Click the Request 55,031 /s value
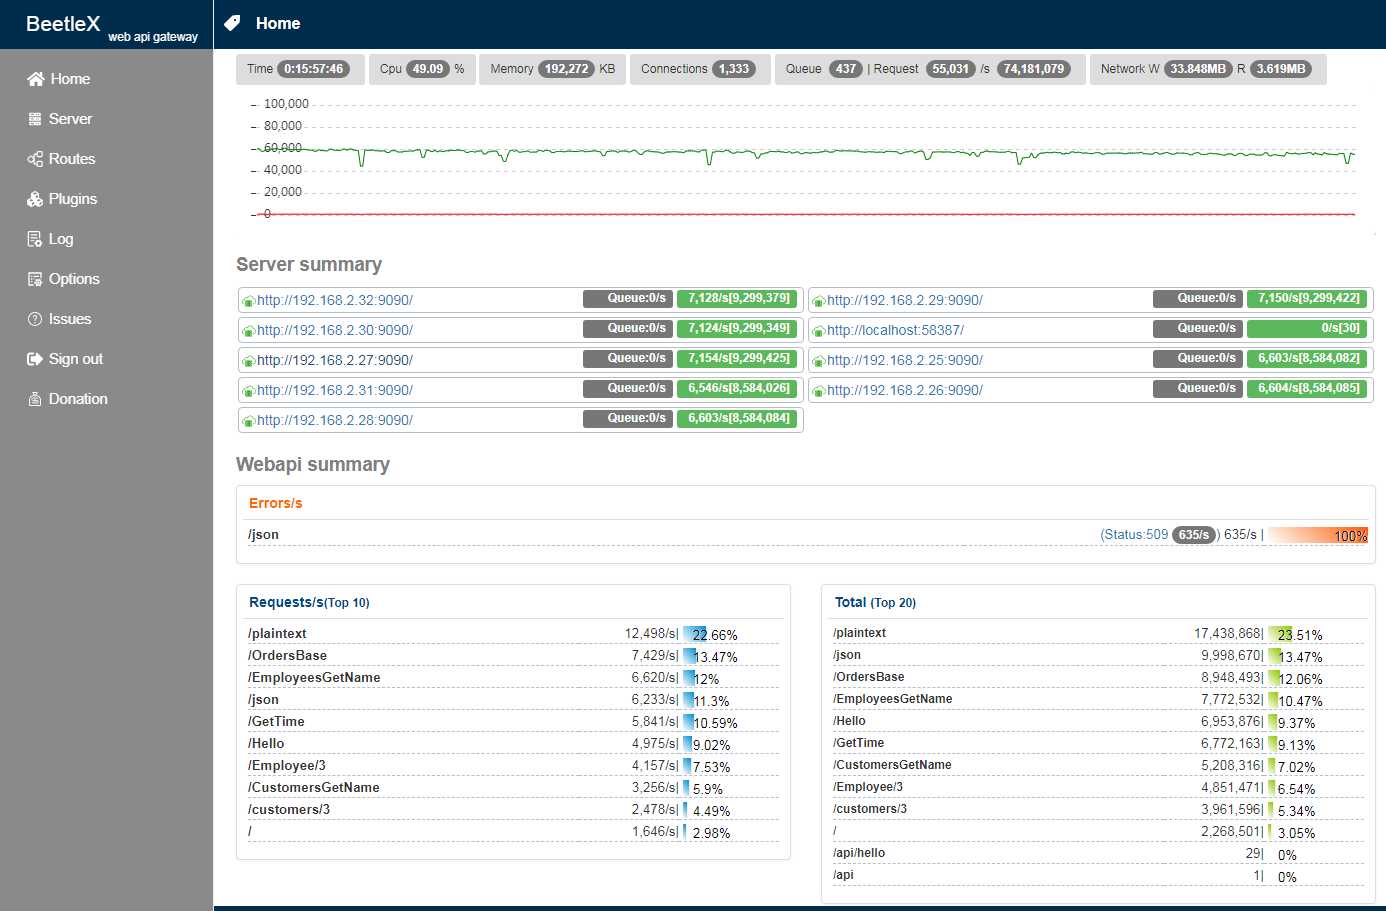1386x911 pixels. (950, 69)
